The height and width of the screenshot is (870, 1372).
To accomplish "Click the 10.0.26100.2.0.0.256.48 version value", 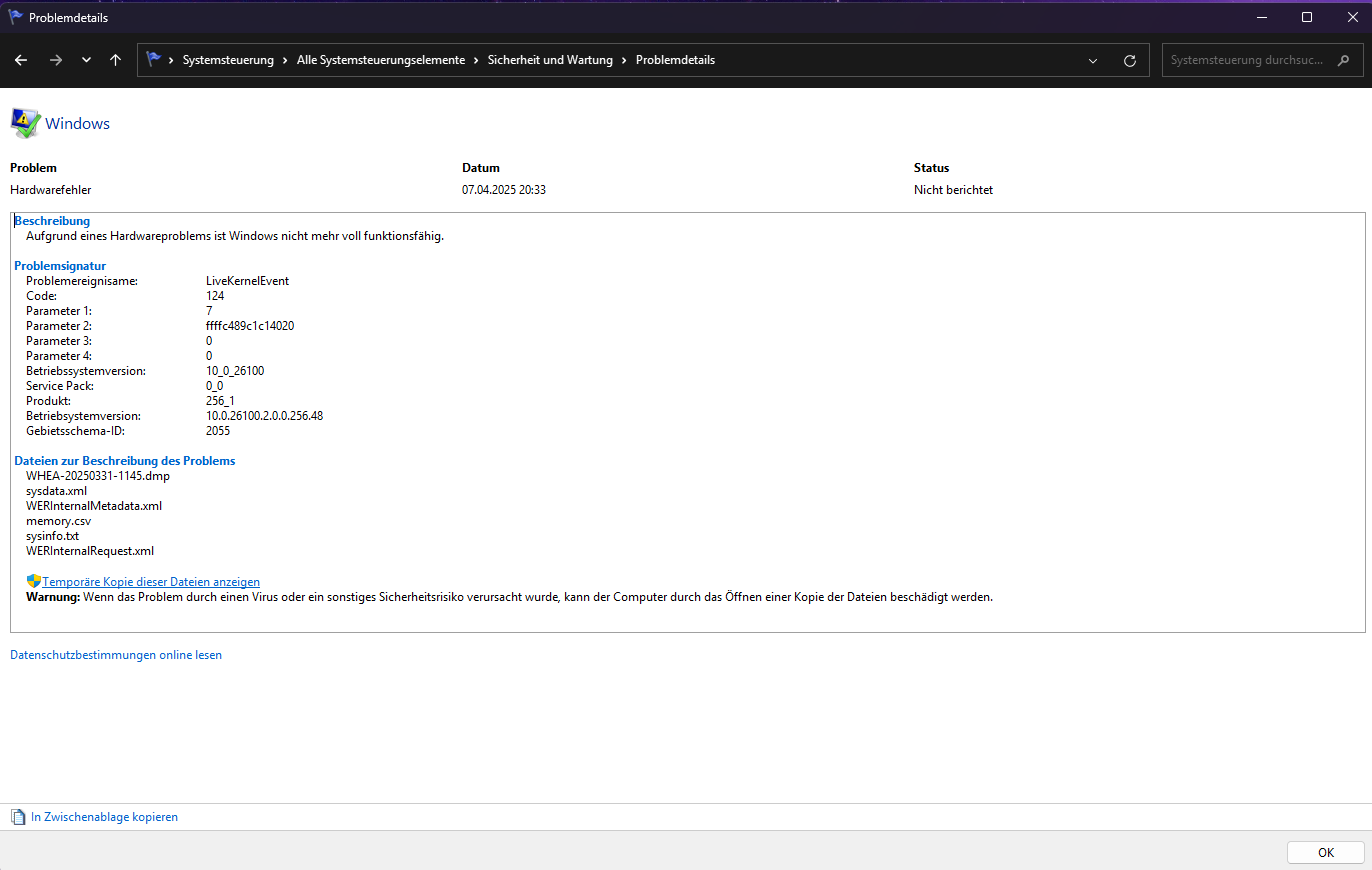I will click(x=264, y=416).
